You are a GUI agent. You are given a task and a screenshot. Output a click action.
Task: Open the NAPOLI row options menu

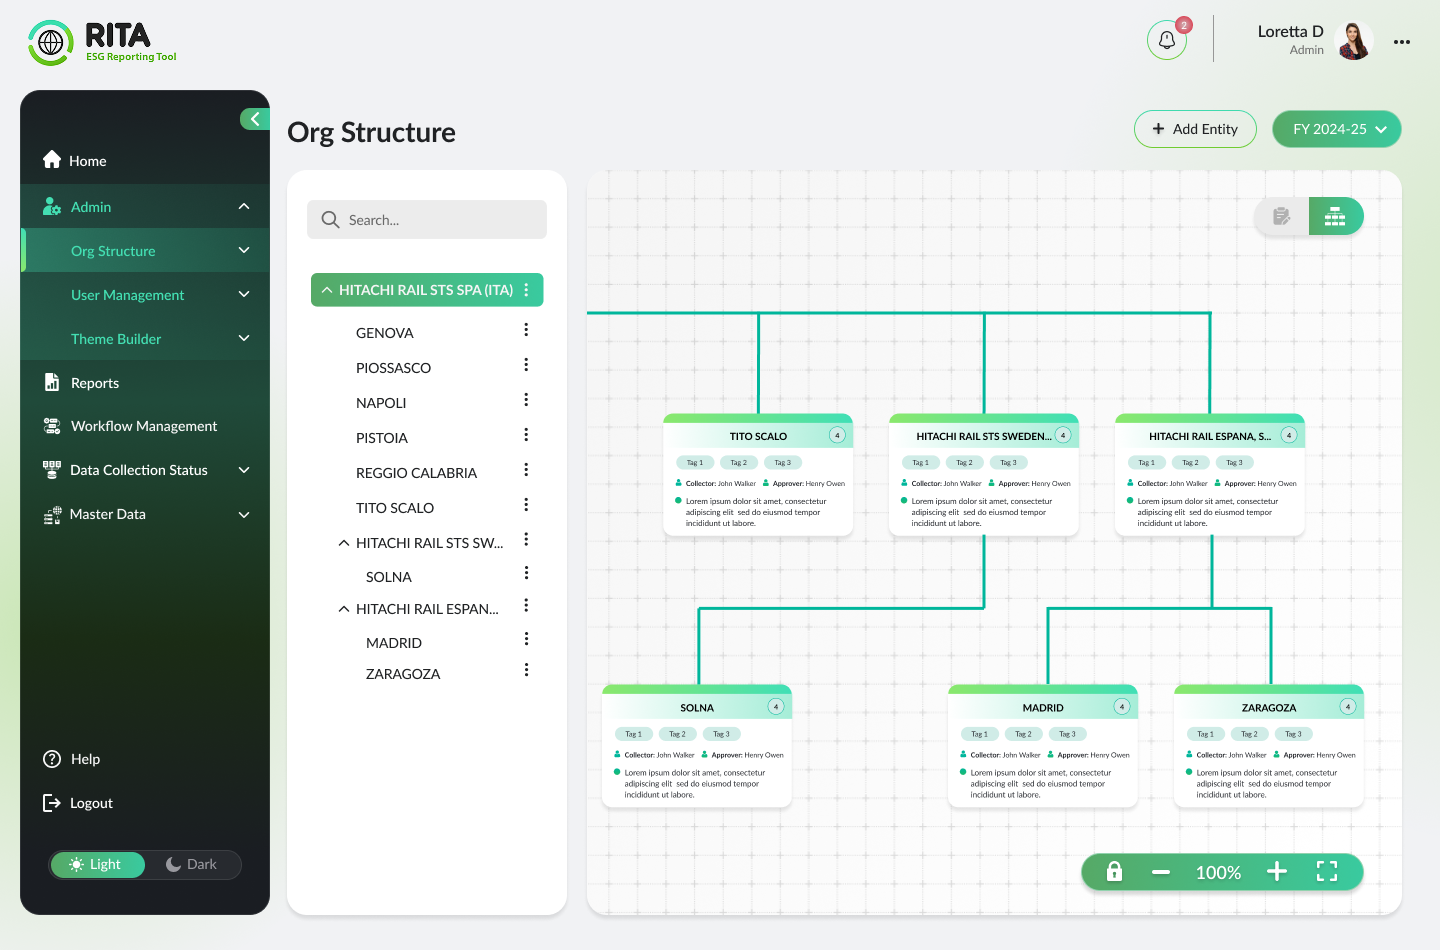(x=526, y=400)
